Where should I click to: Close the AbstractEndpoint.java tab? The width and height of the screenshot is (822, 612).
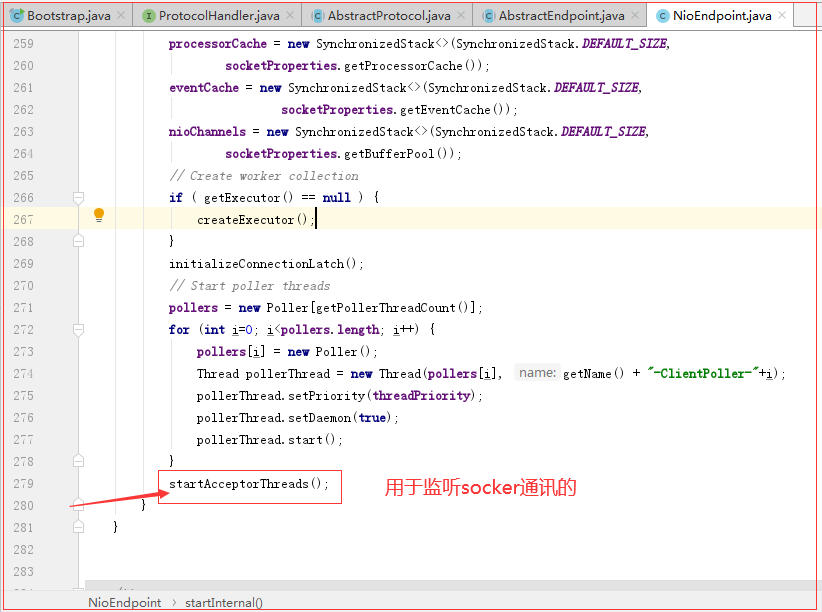(635, 16)
